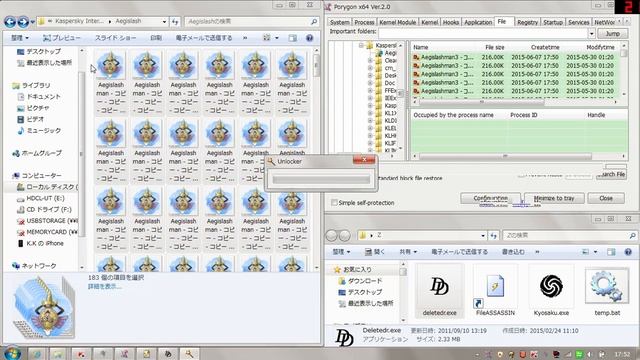
Task: Enable Simple self-protection checkbox
Action: pyautogui.click(x=334, y=203)
